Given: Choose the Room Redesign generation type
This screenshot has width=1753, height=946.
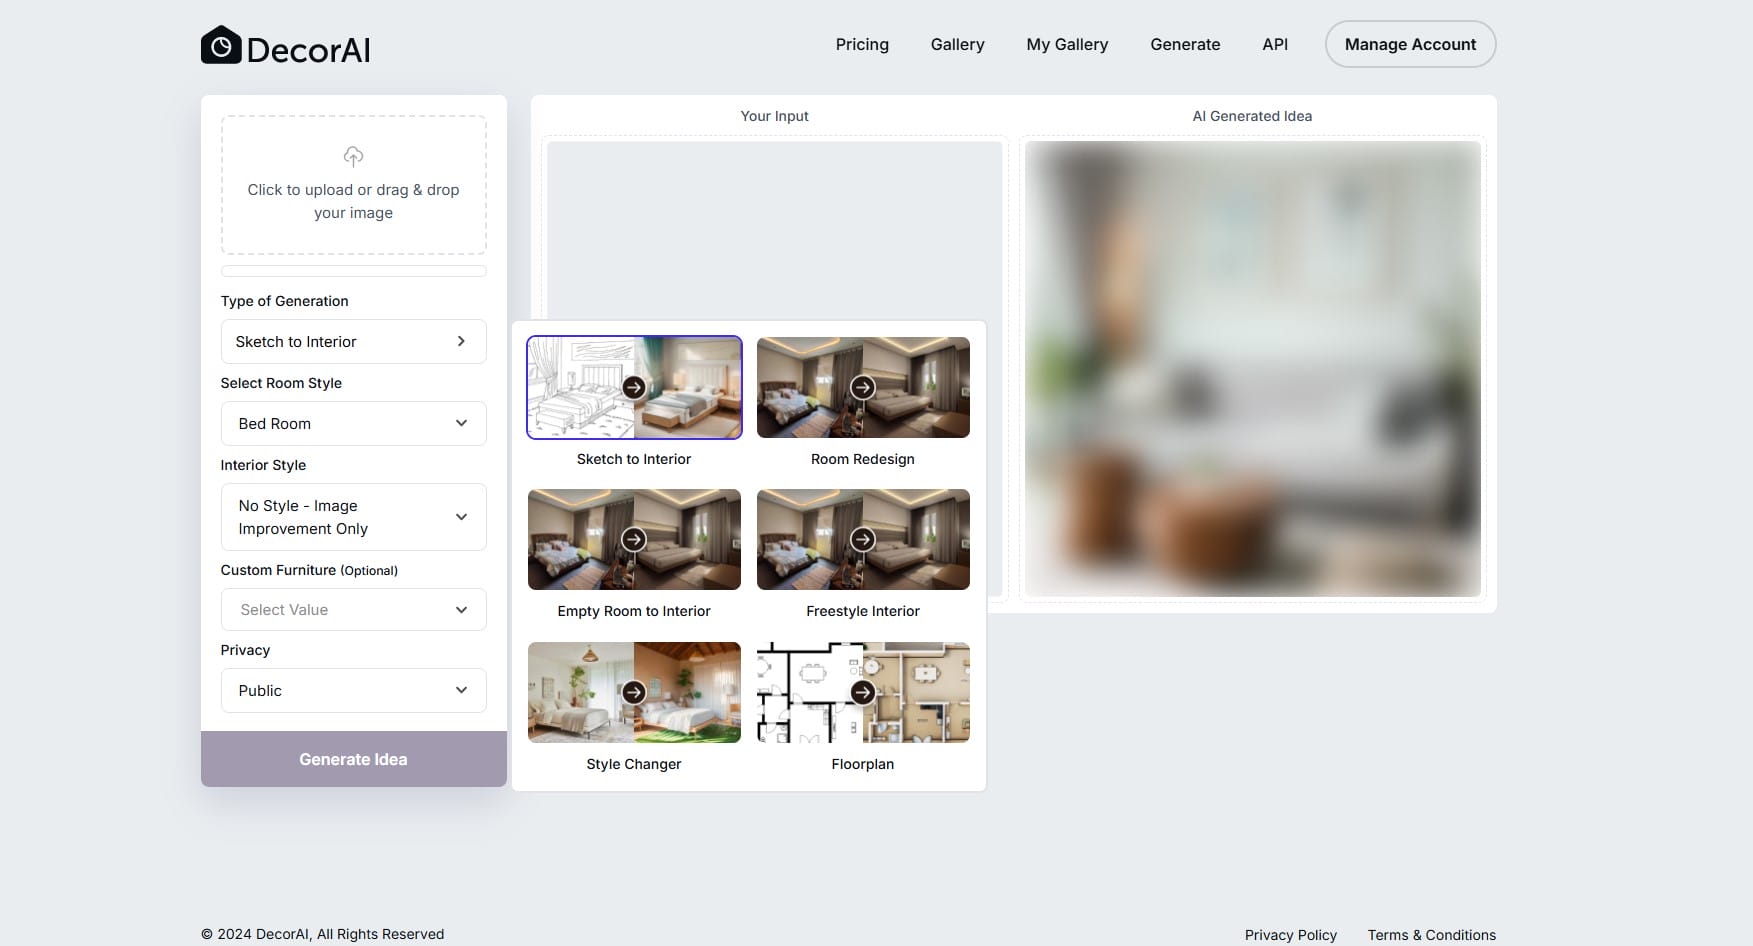Looking at the screenshot, I should click(862, 388).
